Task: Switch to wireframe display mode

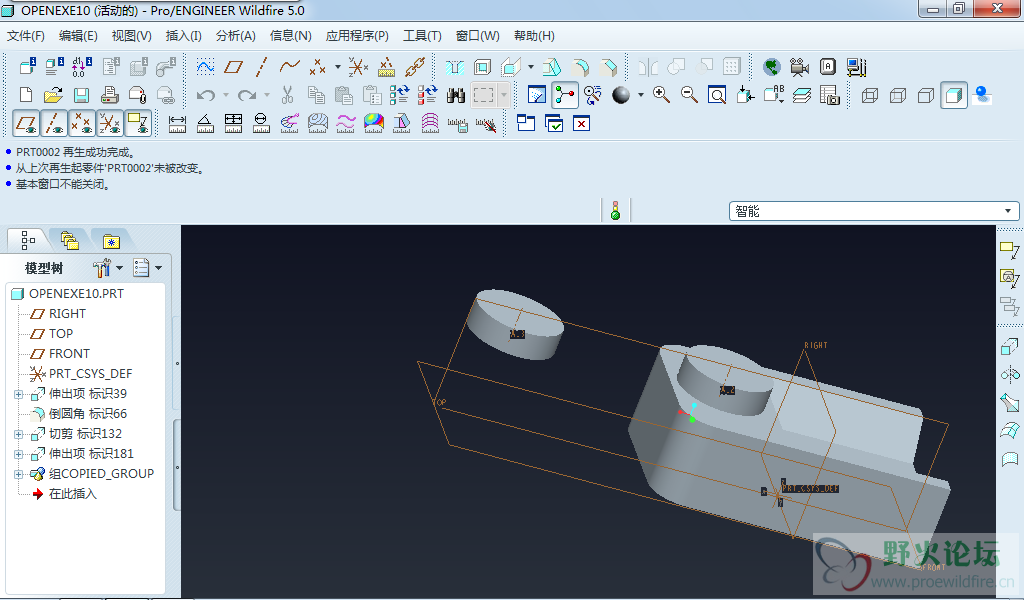Action: click(x=870, y=95)
